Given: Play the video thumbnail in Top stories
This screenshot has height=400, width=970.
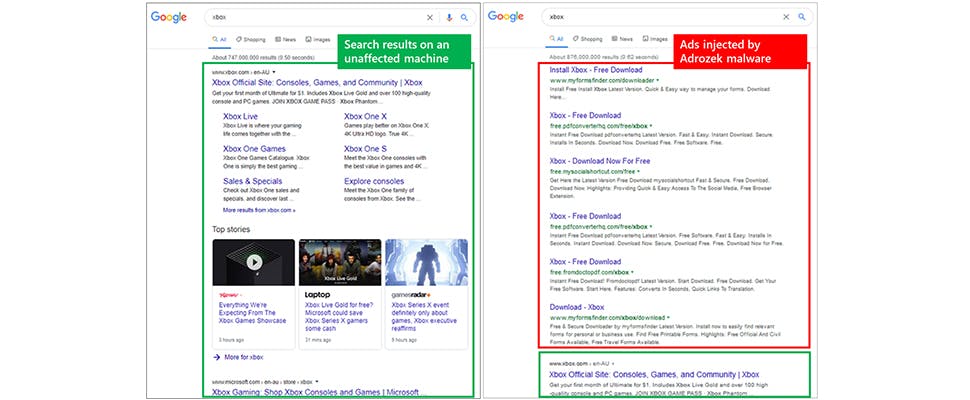Looking at the screenshot, I should [254, 262].
